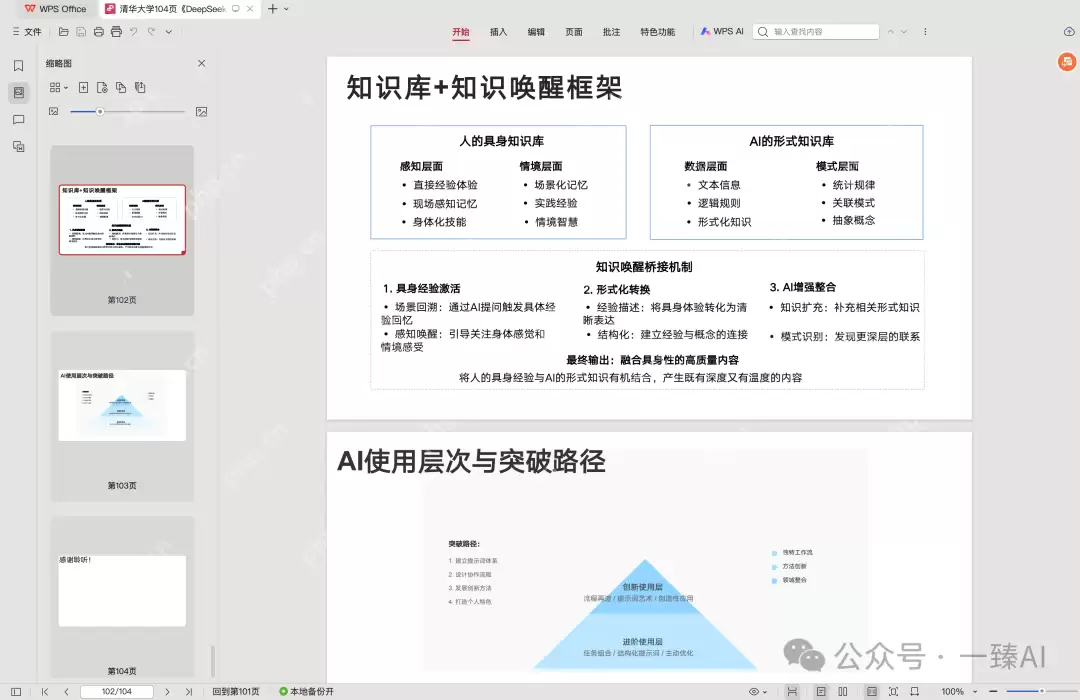Select the page 103 thumbnail in the panel

tap(122, 405)
